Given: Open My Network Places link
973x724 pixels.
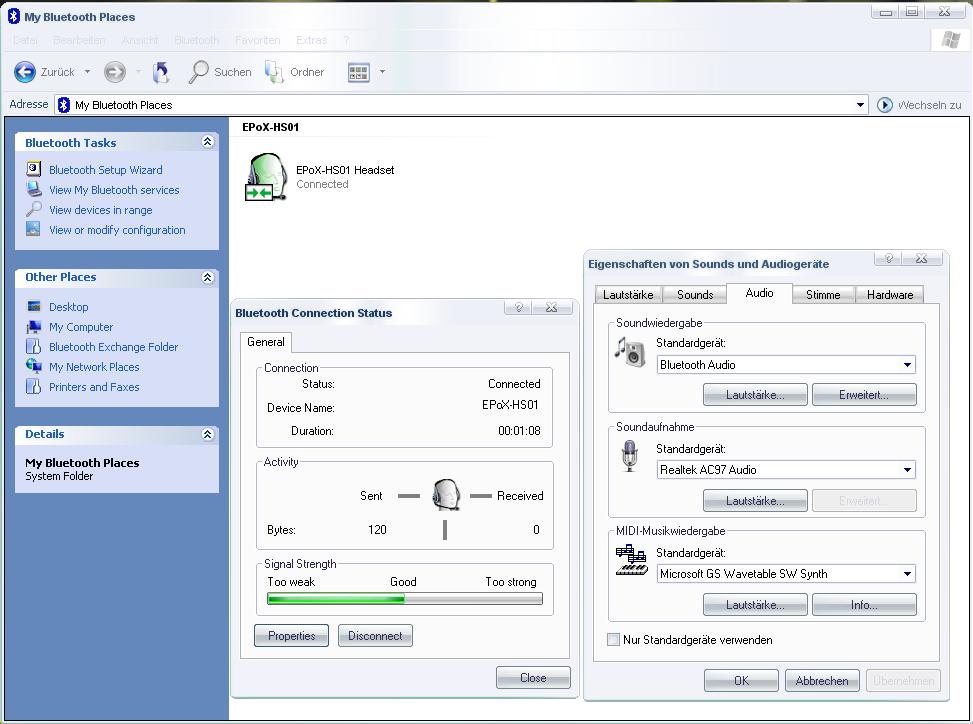Looking at the screenshot, I should click(x=94, y=367).
